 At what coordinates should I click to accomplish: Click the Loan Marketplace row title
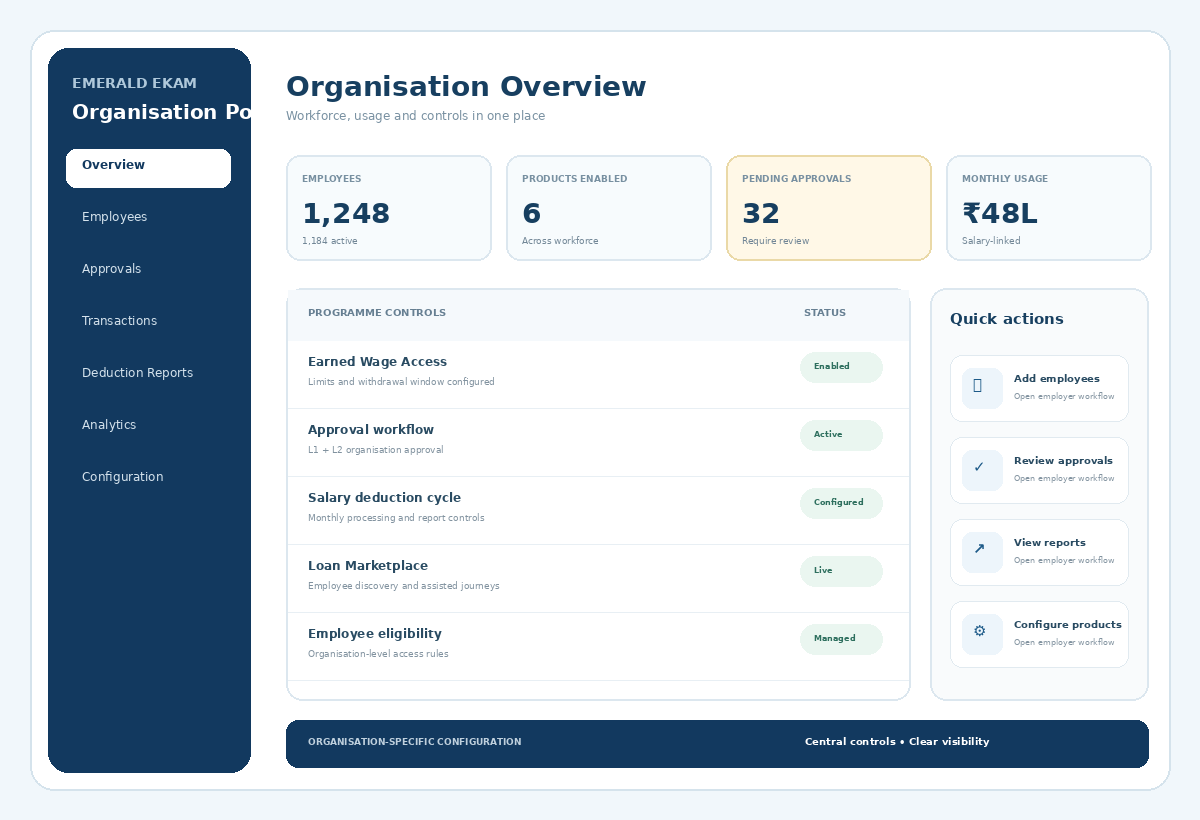point(368,566)
